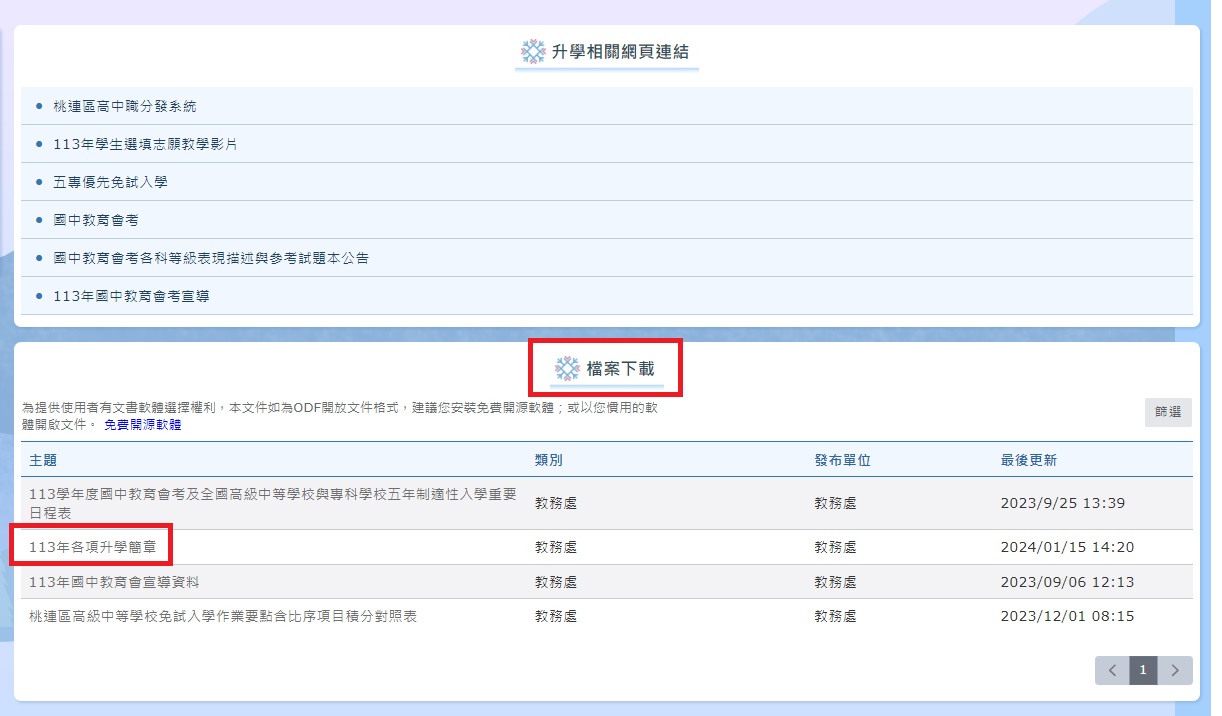Click snowflake icon beside 檔案下載
The width and height of the screenshot is (1222, 716).
[x=567, y=369]
